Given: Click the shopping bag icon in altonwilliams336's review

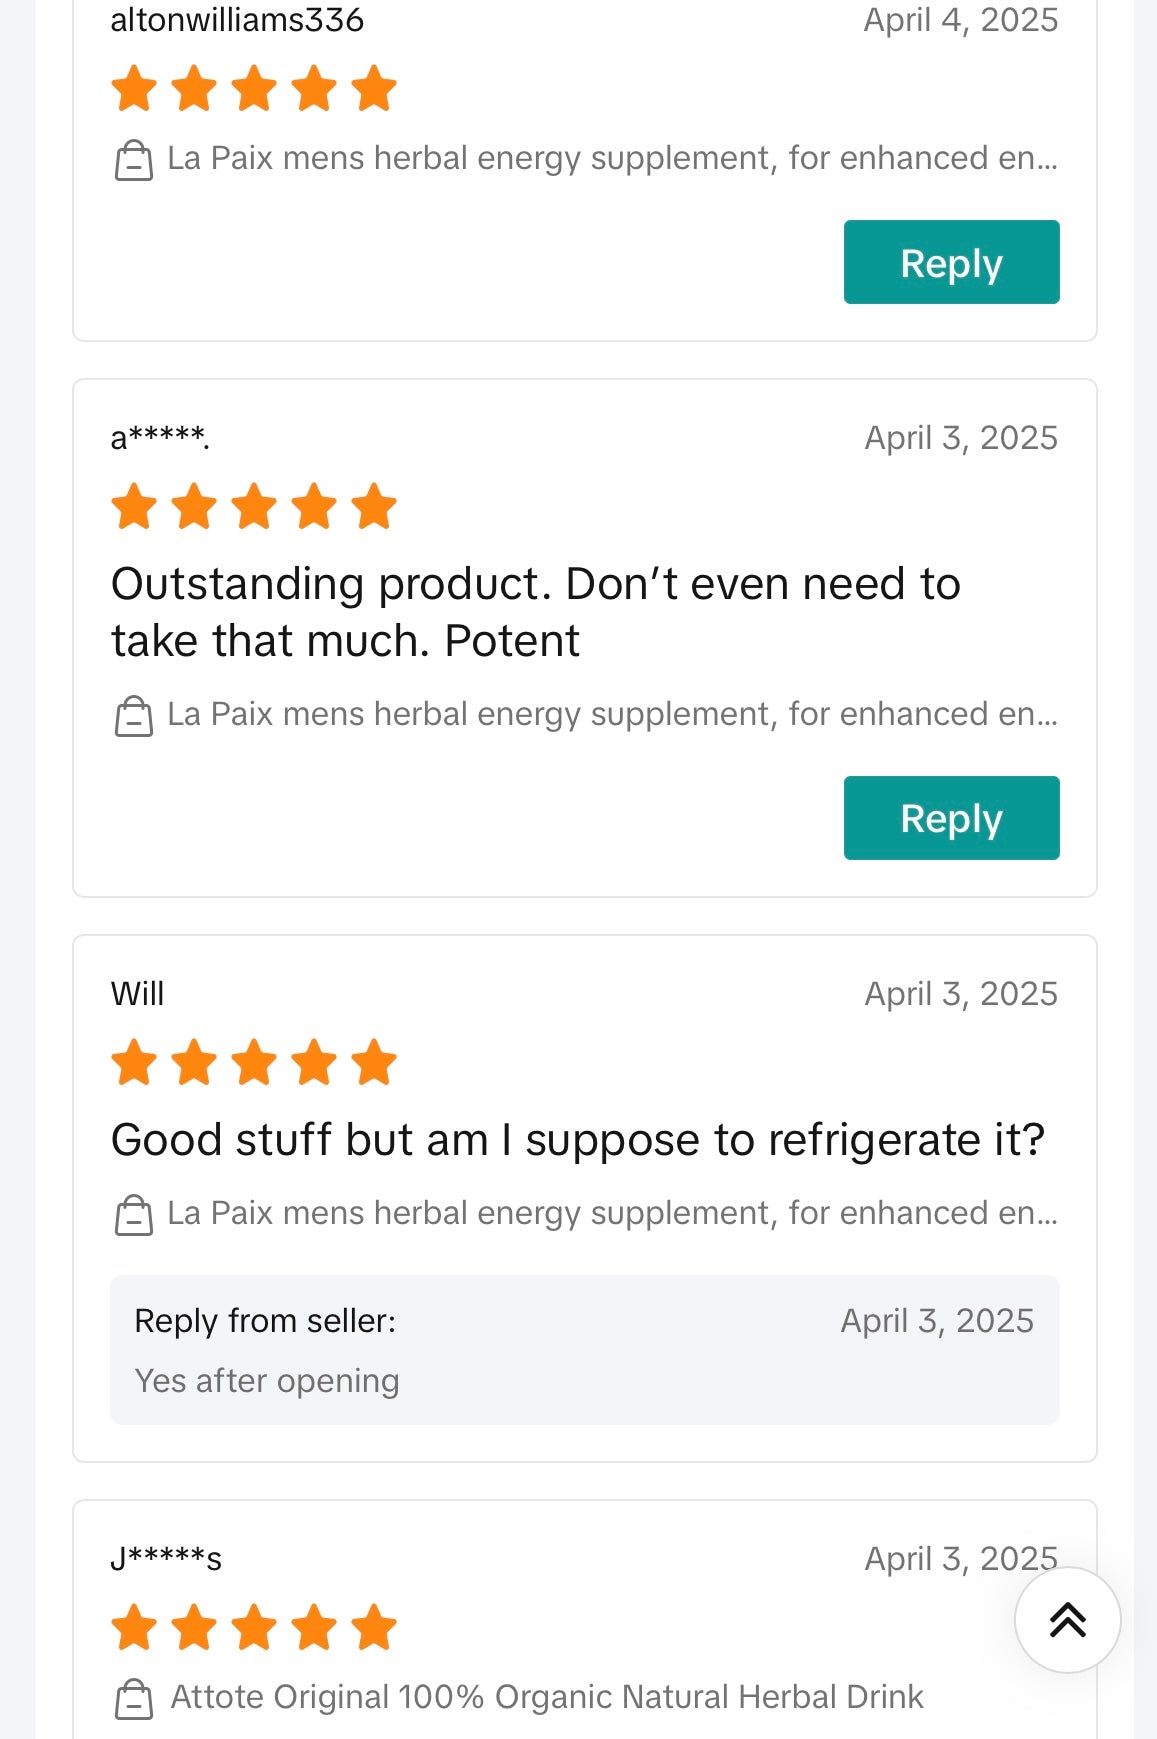Looking at the screenshot, I should [x=135, y=158].
